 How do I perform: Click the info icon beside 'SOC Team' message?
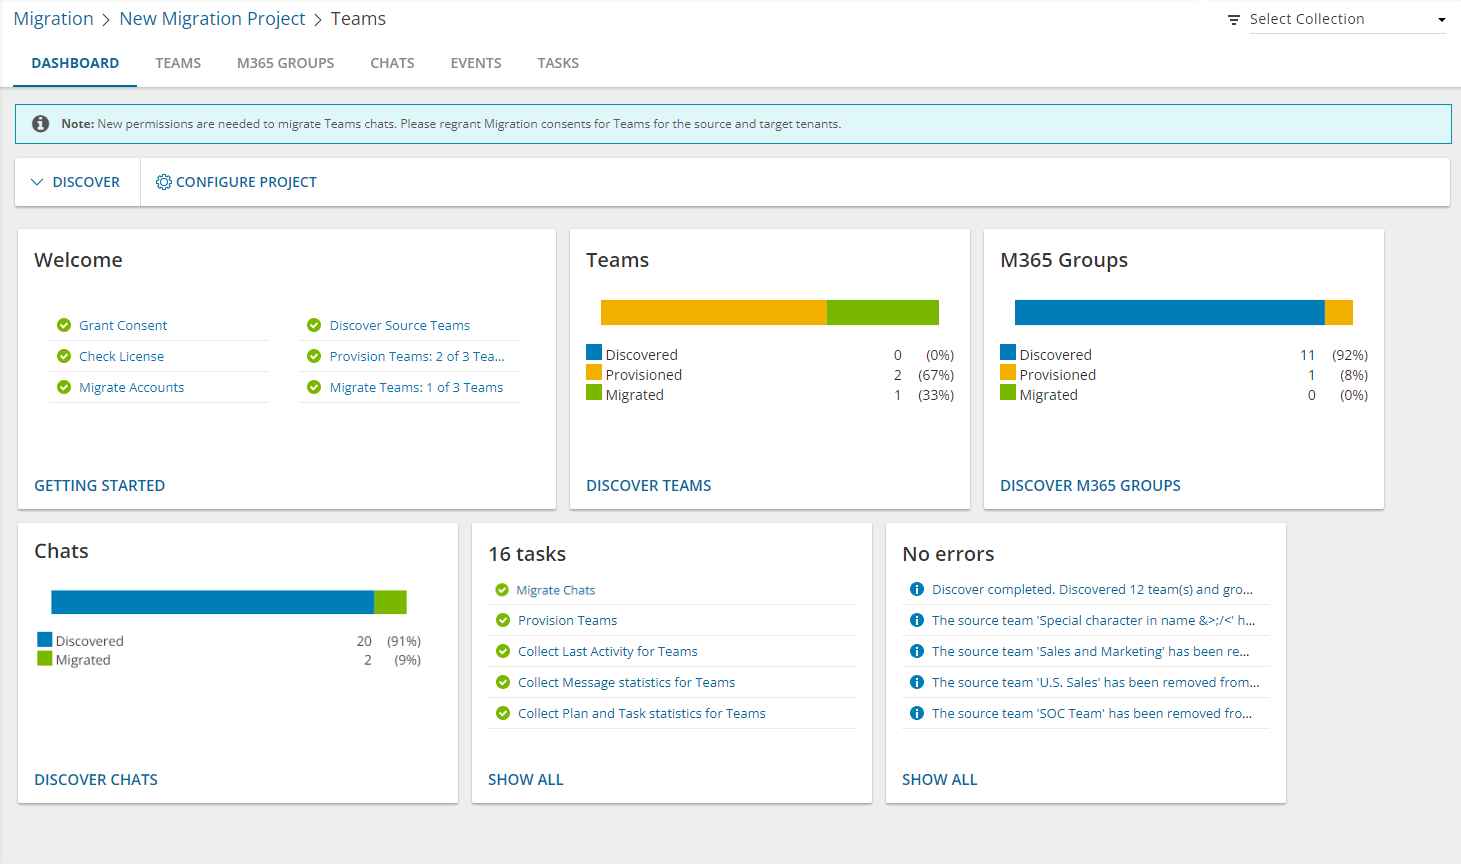point(916,713)
